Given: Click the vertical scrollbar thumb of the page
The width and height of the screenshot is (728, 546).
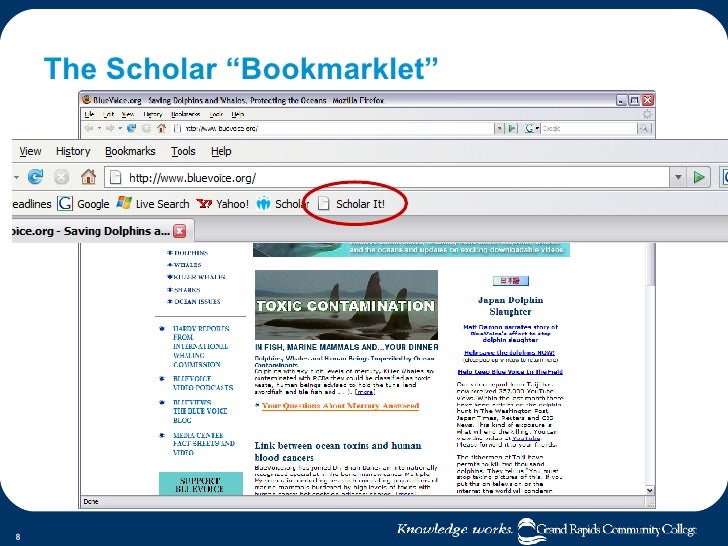Looking at the screenshot, I should pos(650,264).
